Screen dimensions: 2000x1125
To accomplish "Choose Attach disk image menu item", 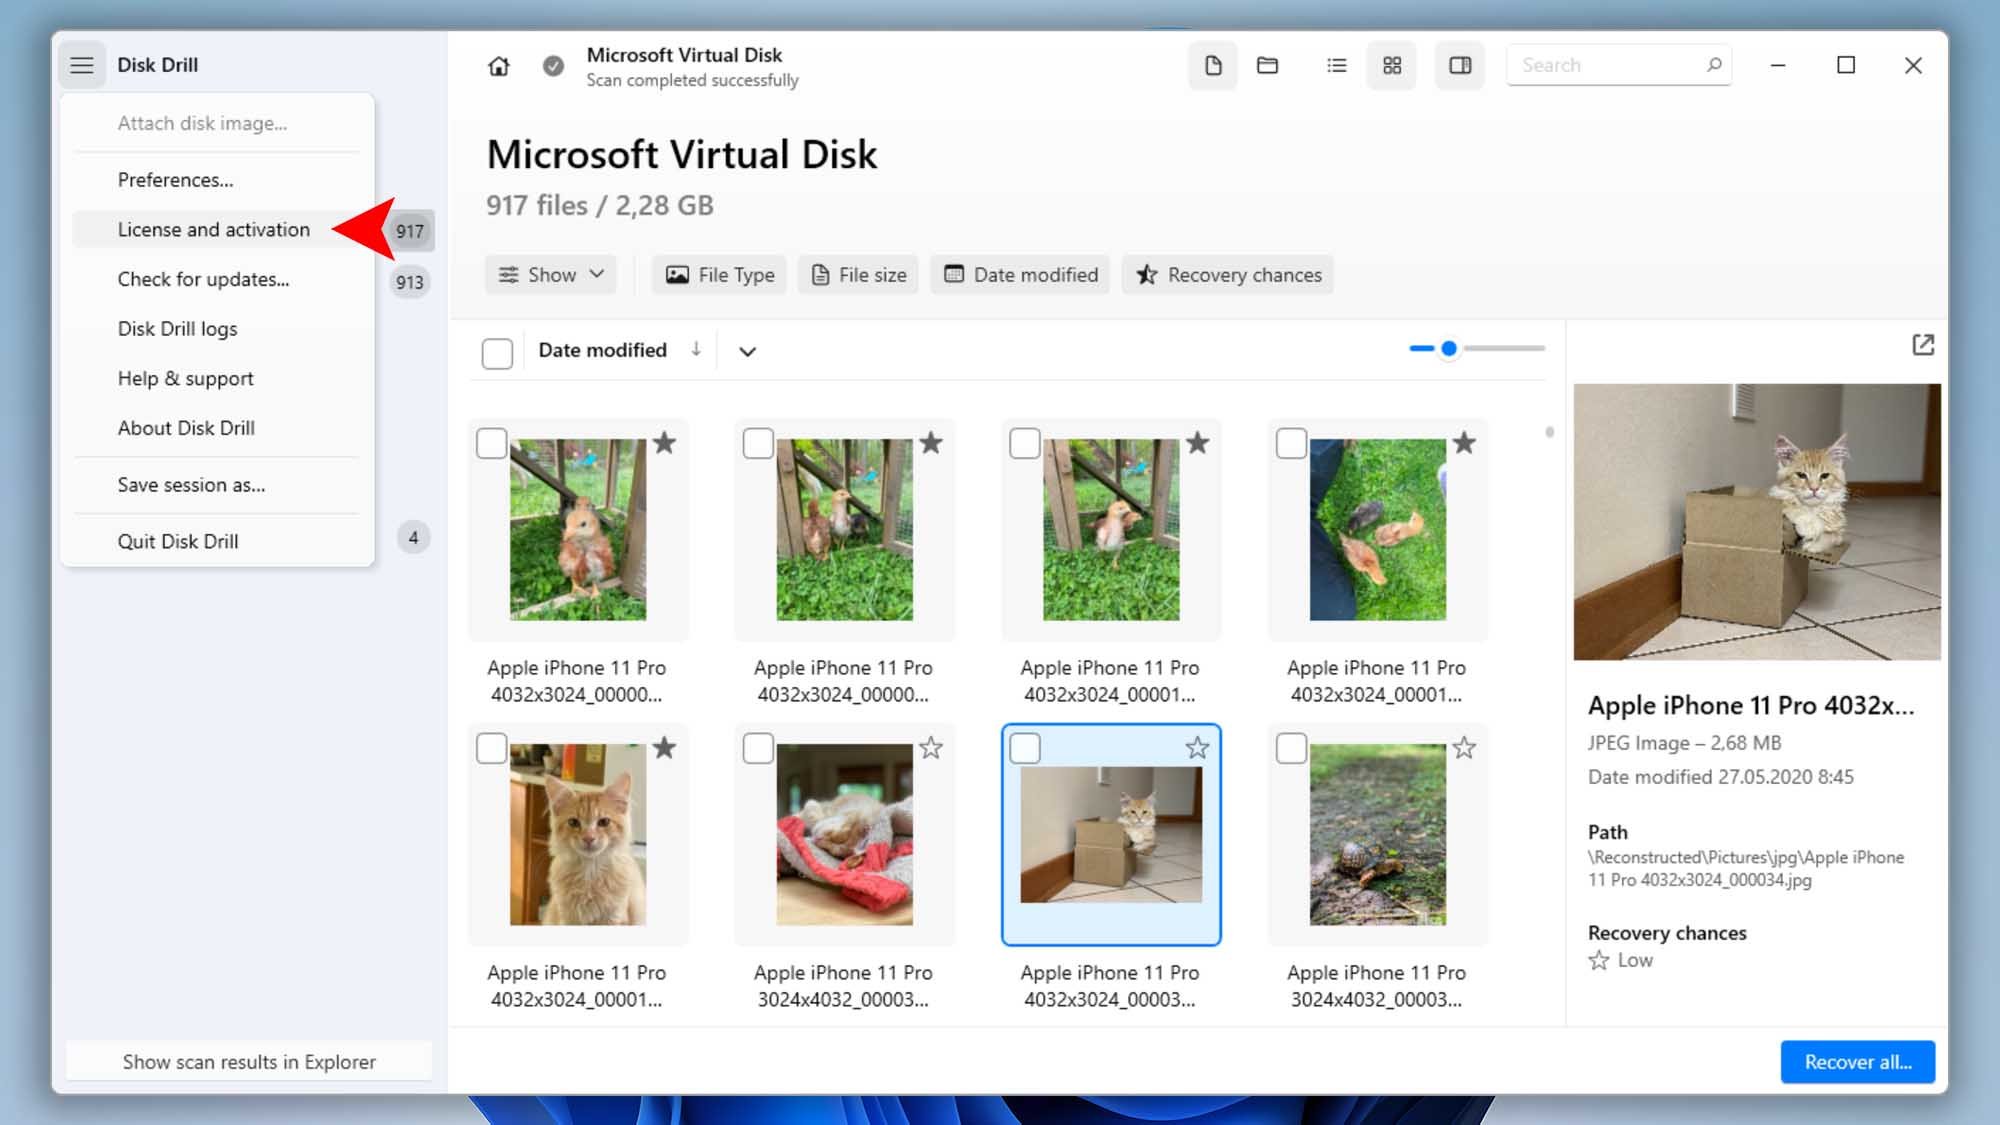I will [217, 124].
